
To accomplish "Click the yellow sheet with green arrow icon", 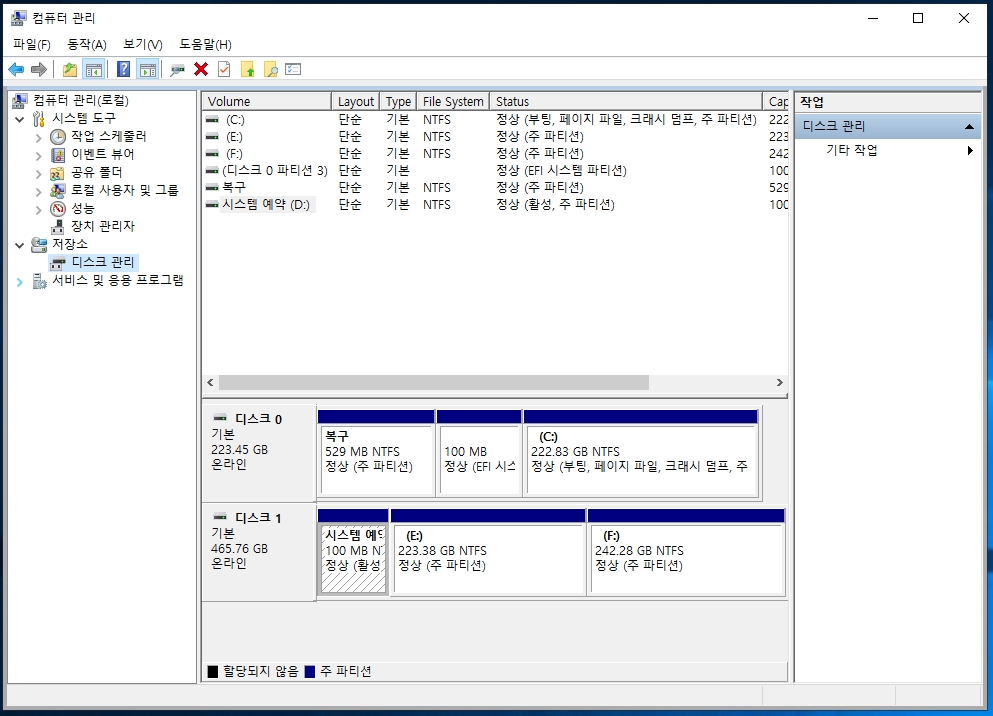I will click(x=248, y=69).
